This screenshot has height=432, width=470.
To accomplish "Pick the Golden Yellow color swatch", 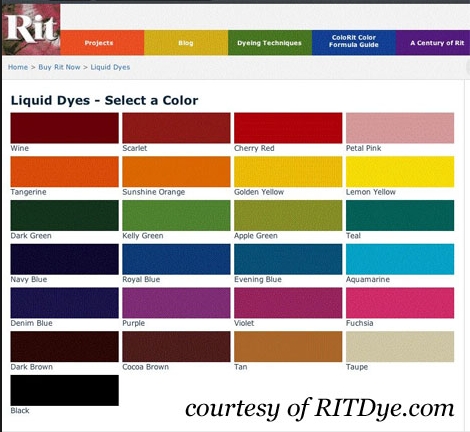I will (288, 172).
